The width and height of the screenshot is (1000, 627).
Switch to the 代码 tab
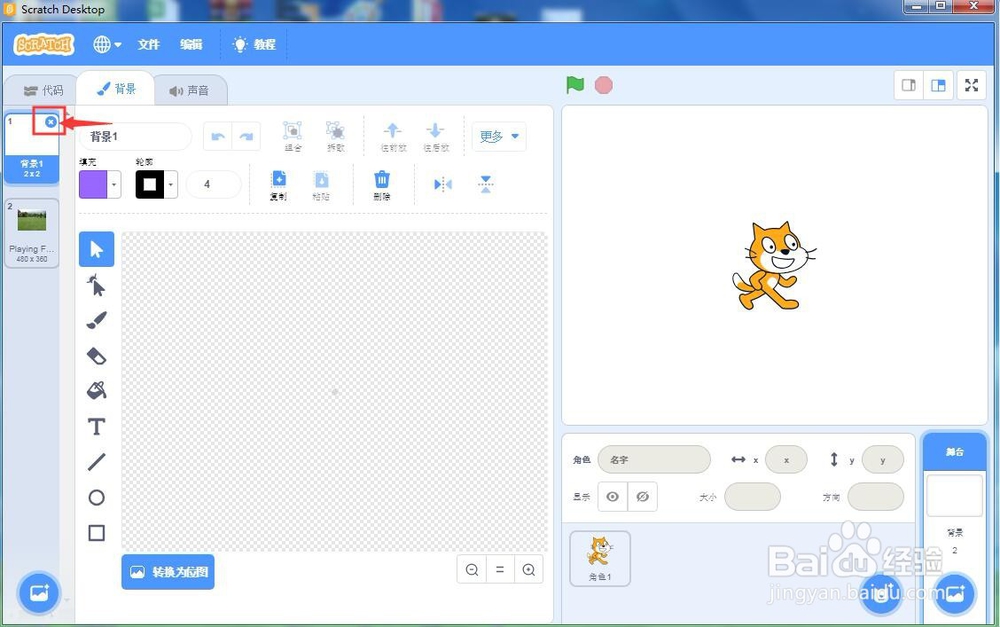[43, 91]
